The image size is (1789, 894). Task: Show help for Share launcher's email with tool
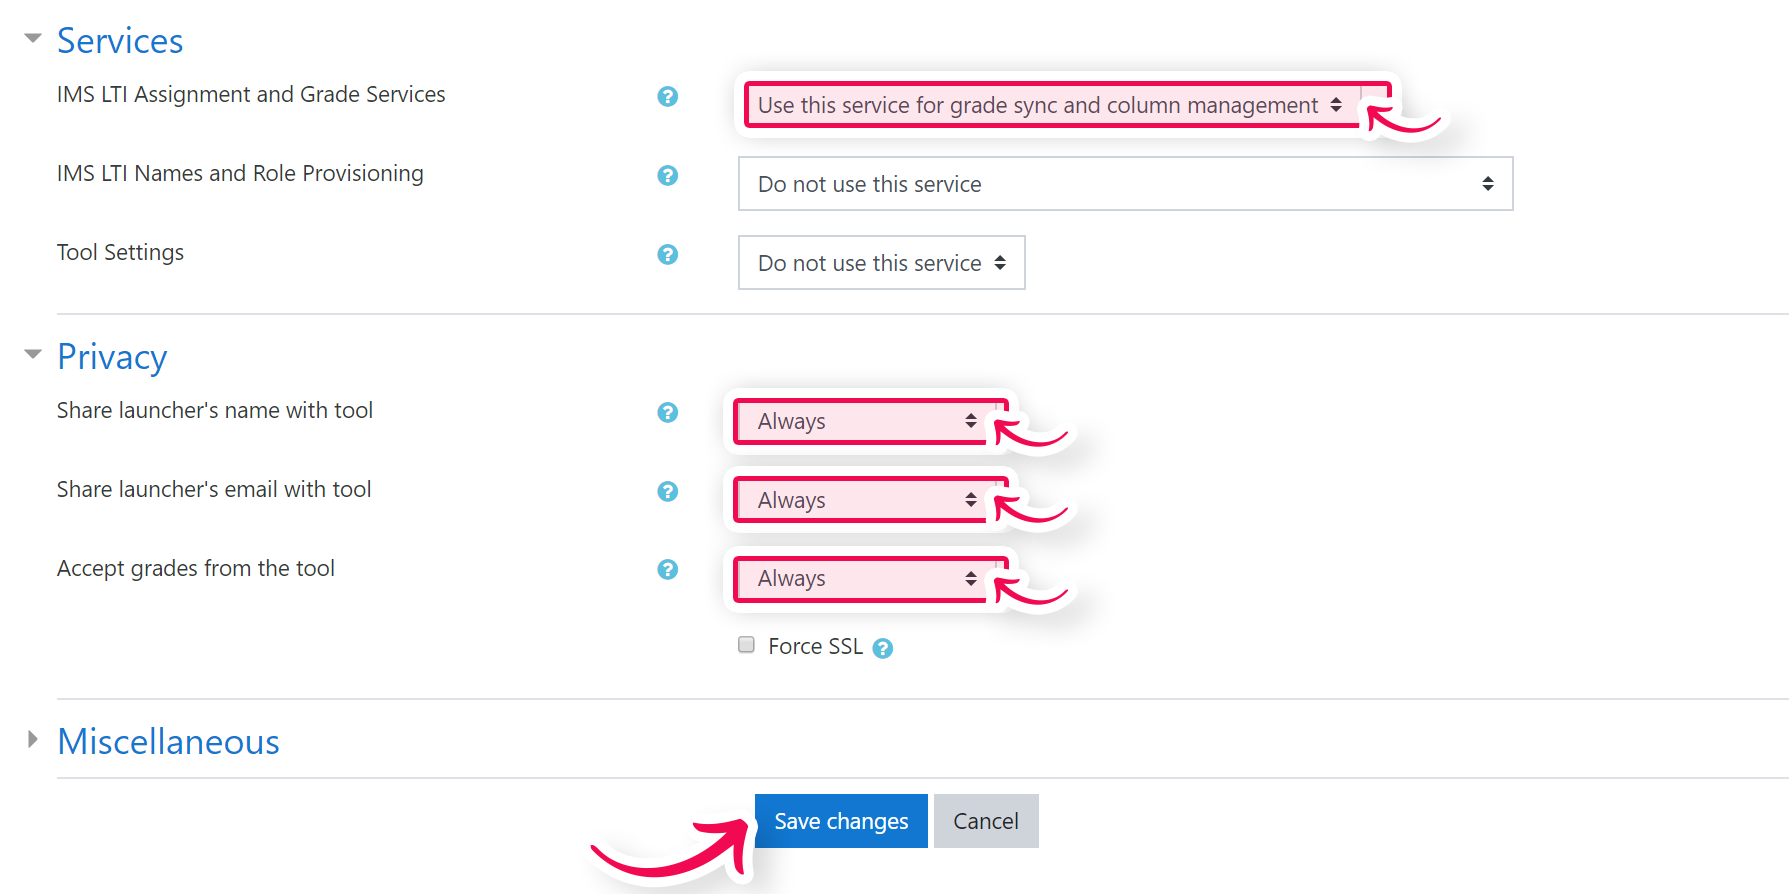(x=668, y=491)
